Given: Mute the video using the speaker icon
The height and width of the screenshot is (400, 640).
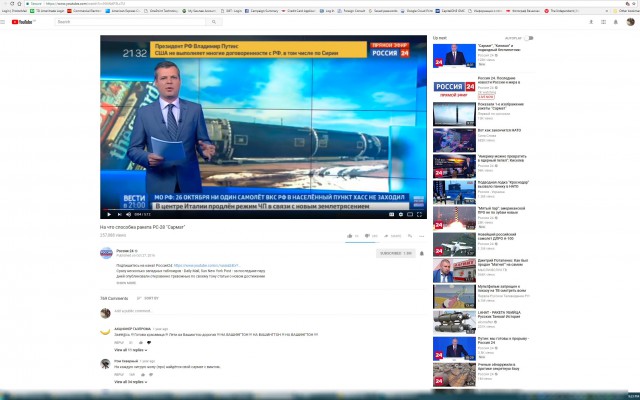Looking at the screenshot, I should click(x=129, y=214).
